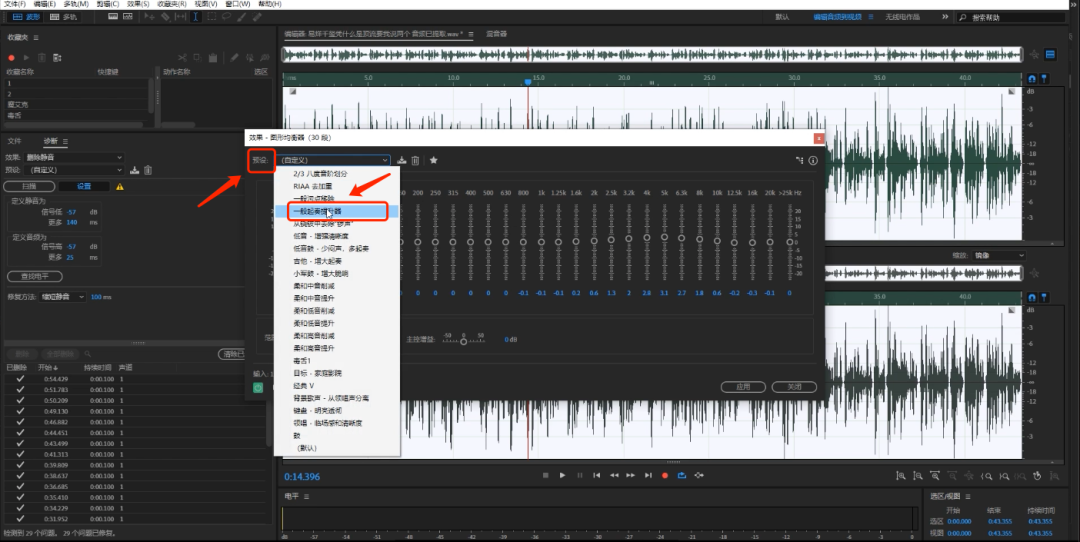The width and height of the screenshot is (1080, 542).
Task: Open the 诊断 panel menu icon
Action: 65,141
